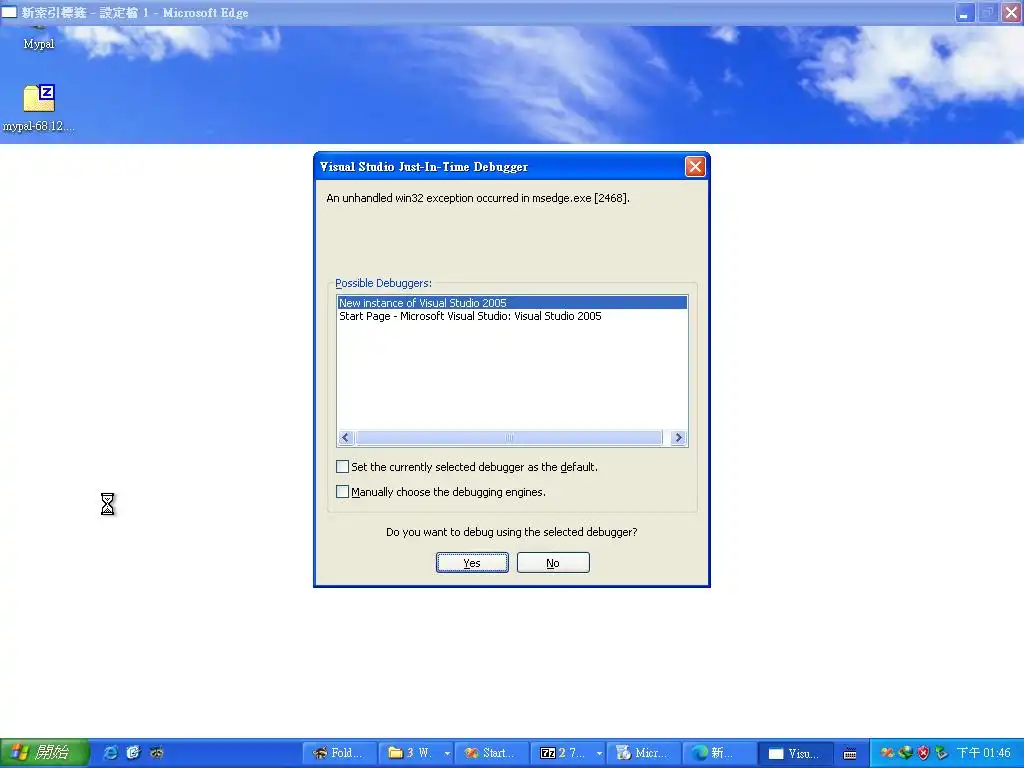Switch to Visu... debugger taskbar button
Image resolution: width=1024 pixels, height=768 pixels.
point(795,753)
